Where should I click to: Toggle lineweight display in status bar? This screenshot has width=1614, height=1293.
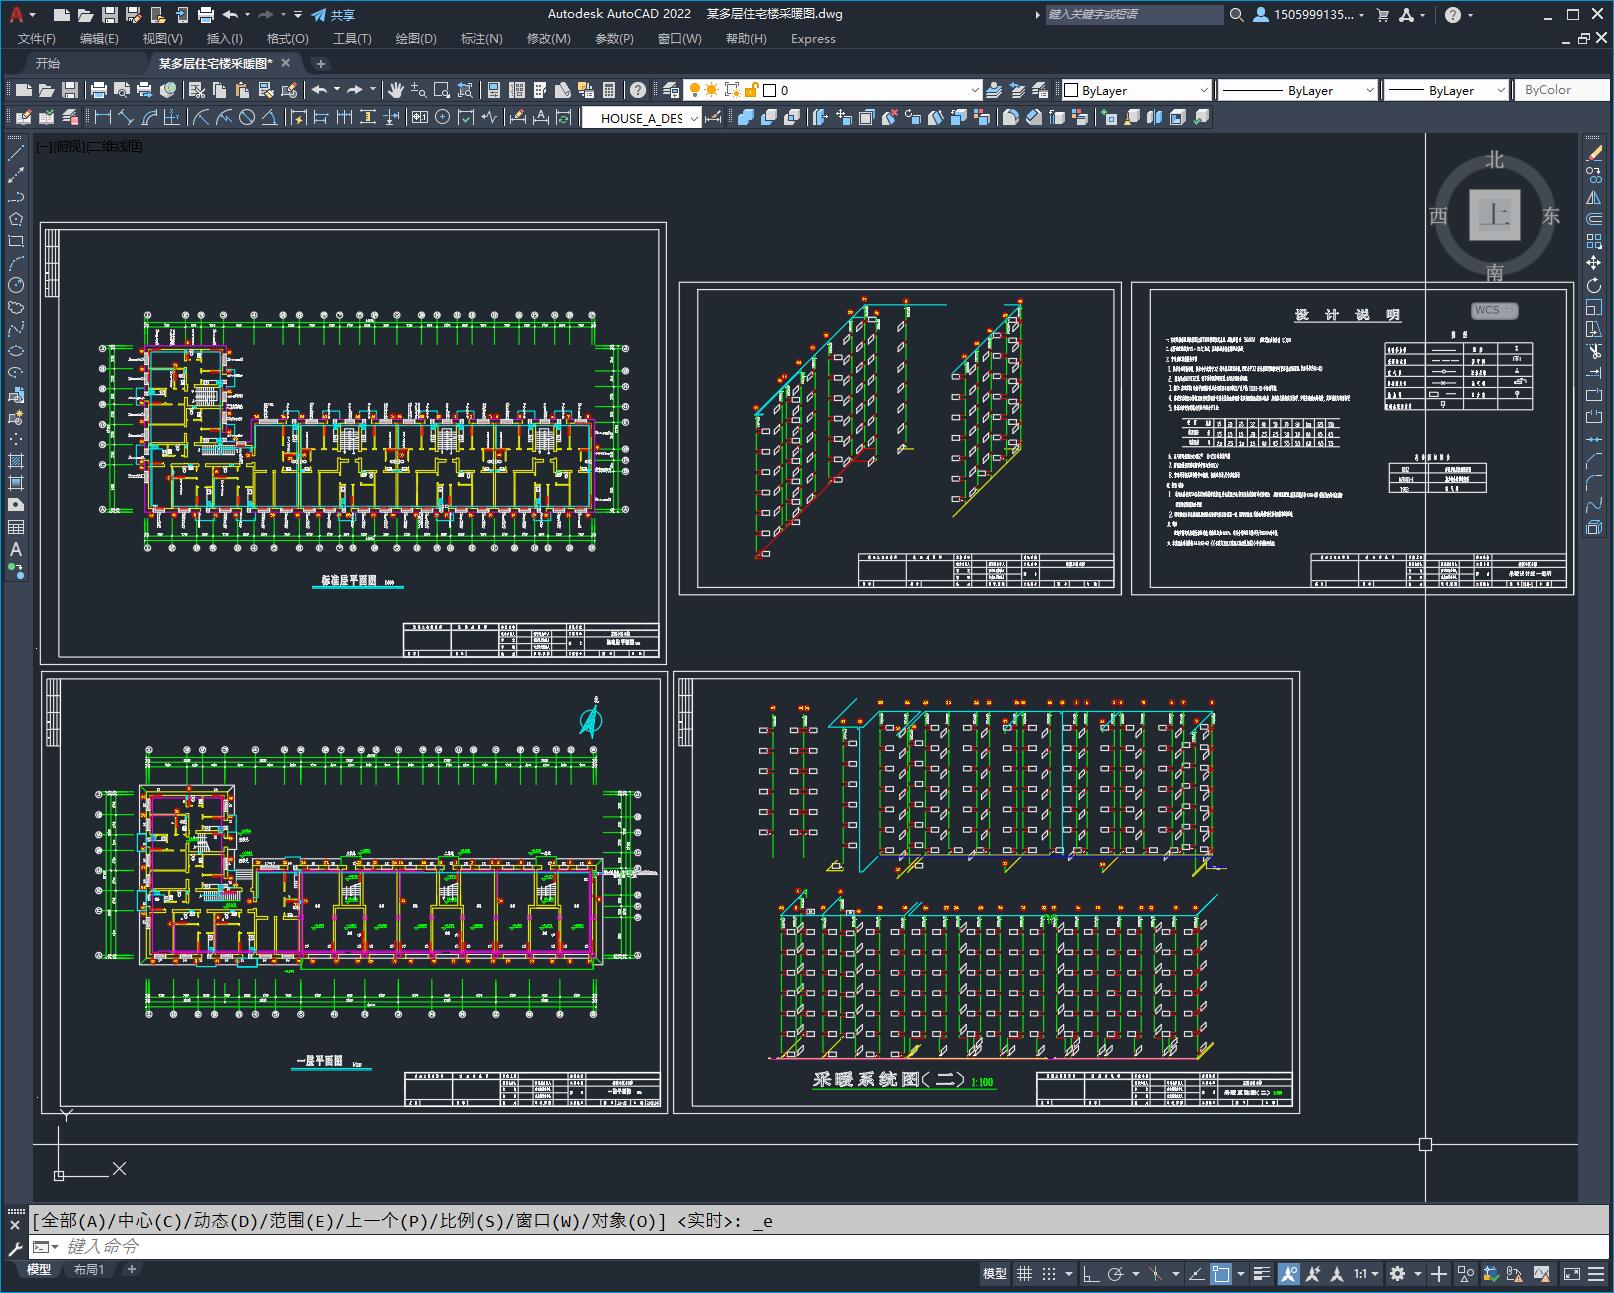(x=1263, y=1274)
